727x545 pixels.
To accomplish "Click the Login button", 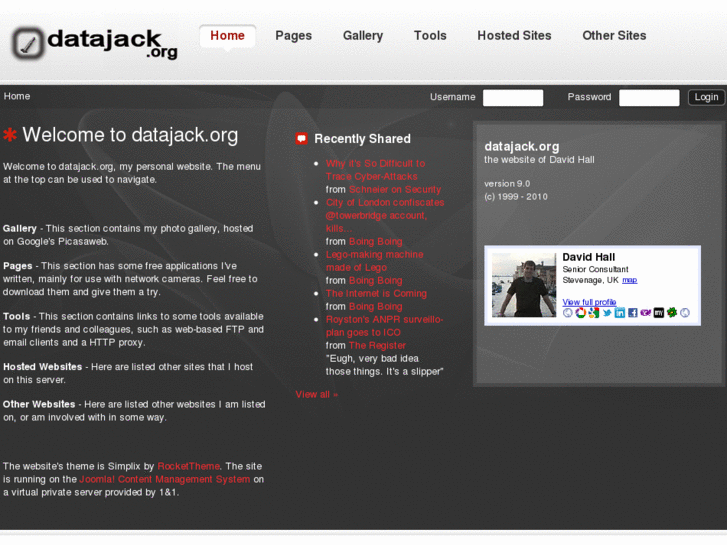I will coord(706,97).
